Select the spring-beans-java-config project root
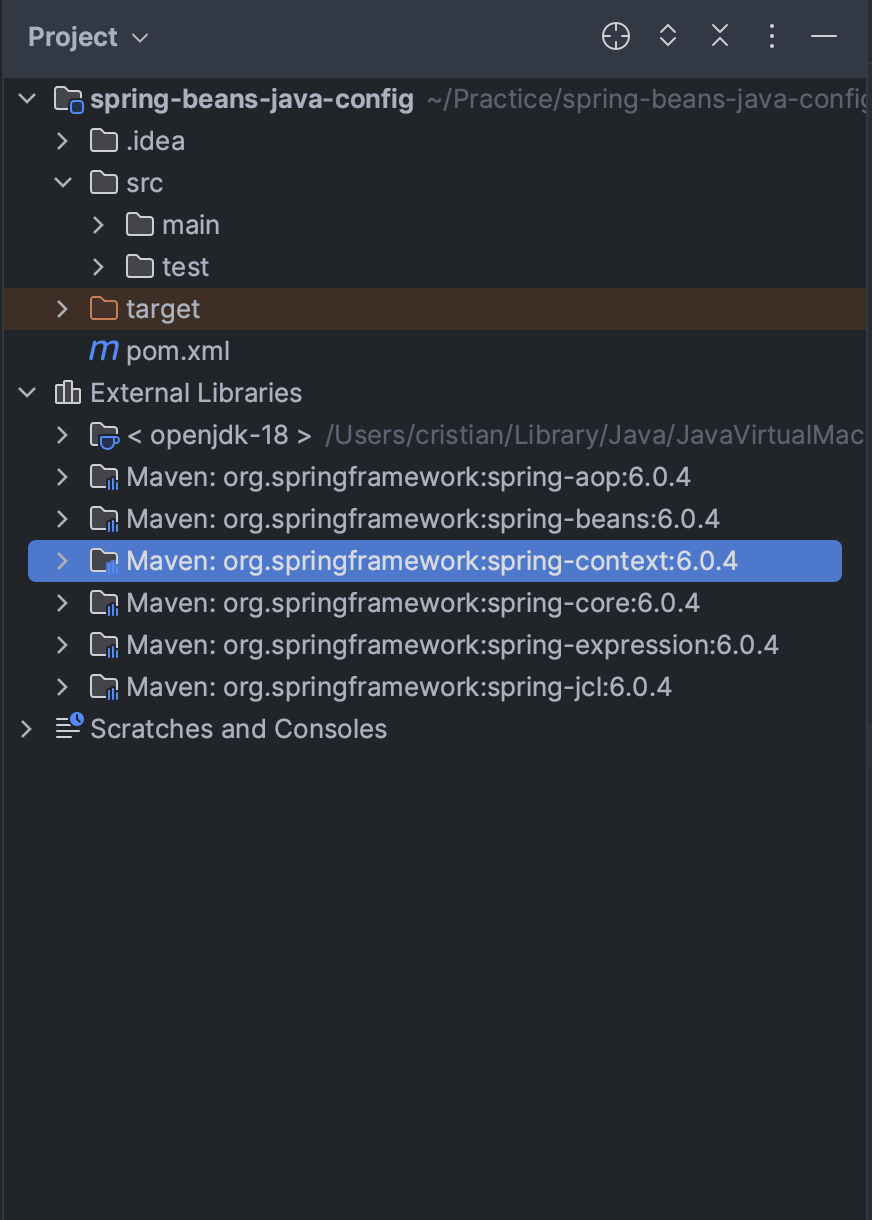The image size is (872, 1220). click(x=251, y=99)
